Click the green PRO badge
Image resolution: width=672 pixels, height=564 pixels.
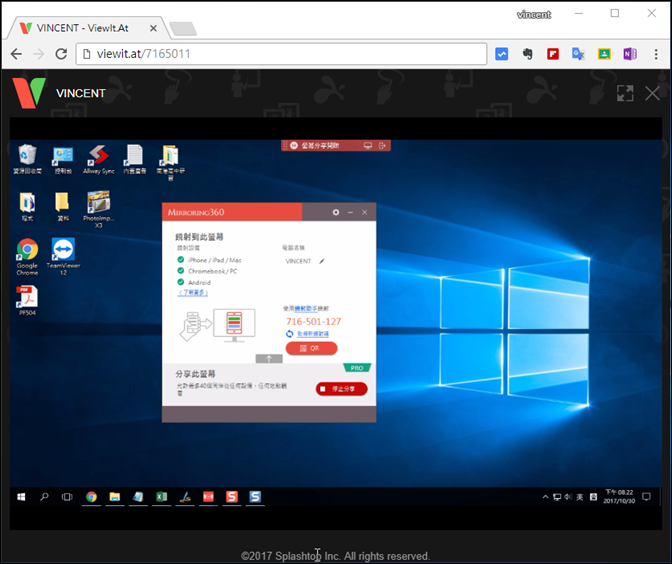(x=357, y=368)
